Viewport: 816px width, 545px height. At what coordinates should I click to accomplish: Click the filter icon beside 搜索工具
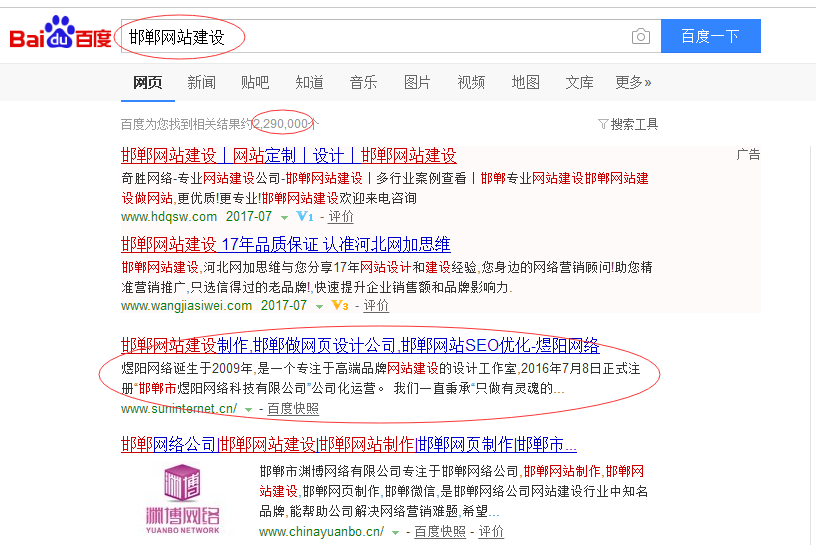[x=603, y=124]
